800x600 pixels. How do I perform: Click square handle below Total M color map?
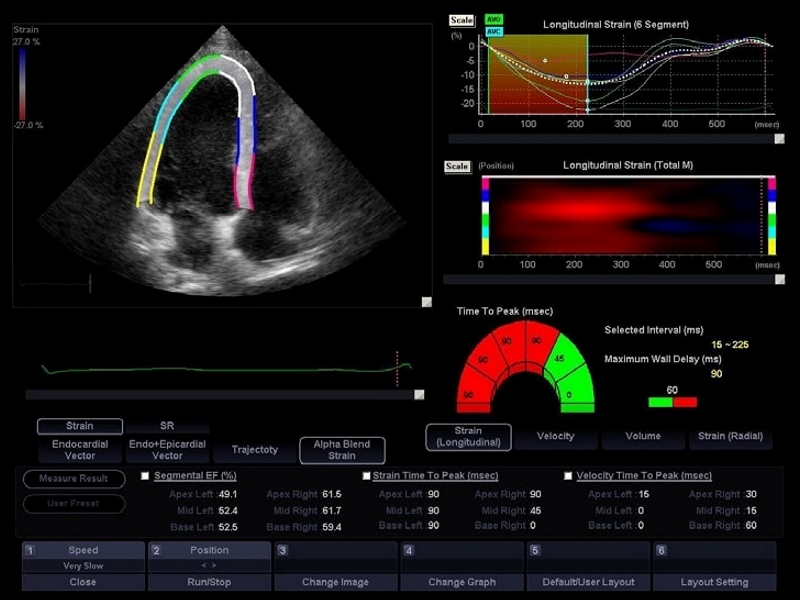pyautogui.click(x=779, y=279)
